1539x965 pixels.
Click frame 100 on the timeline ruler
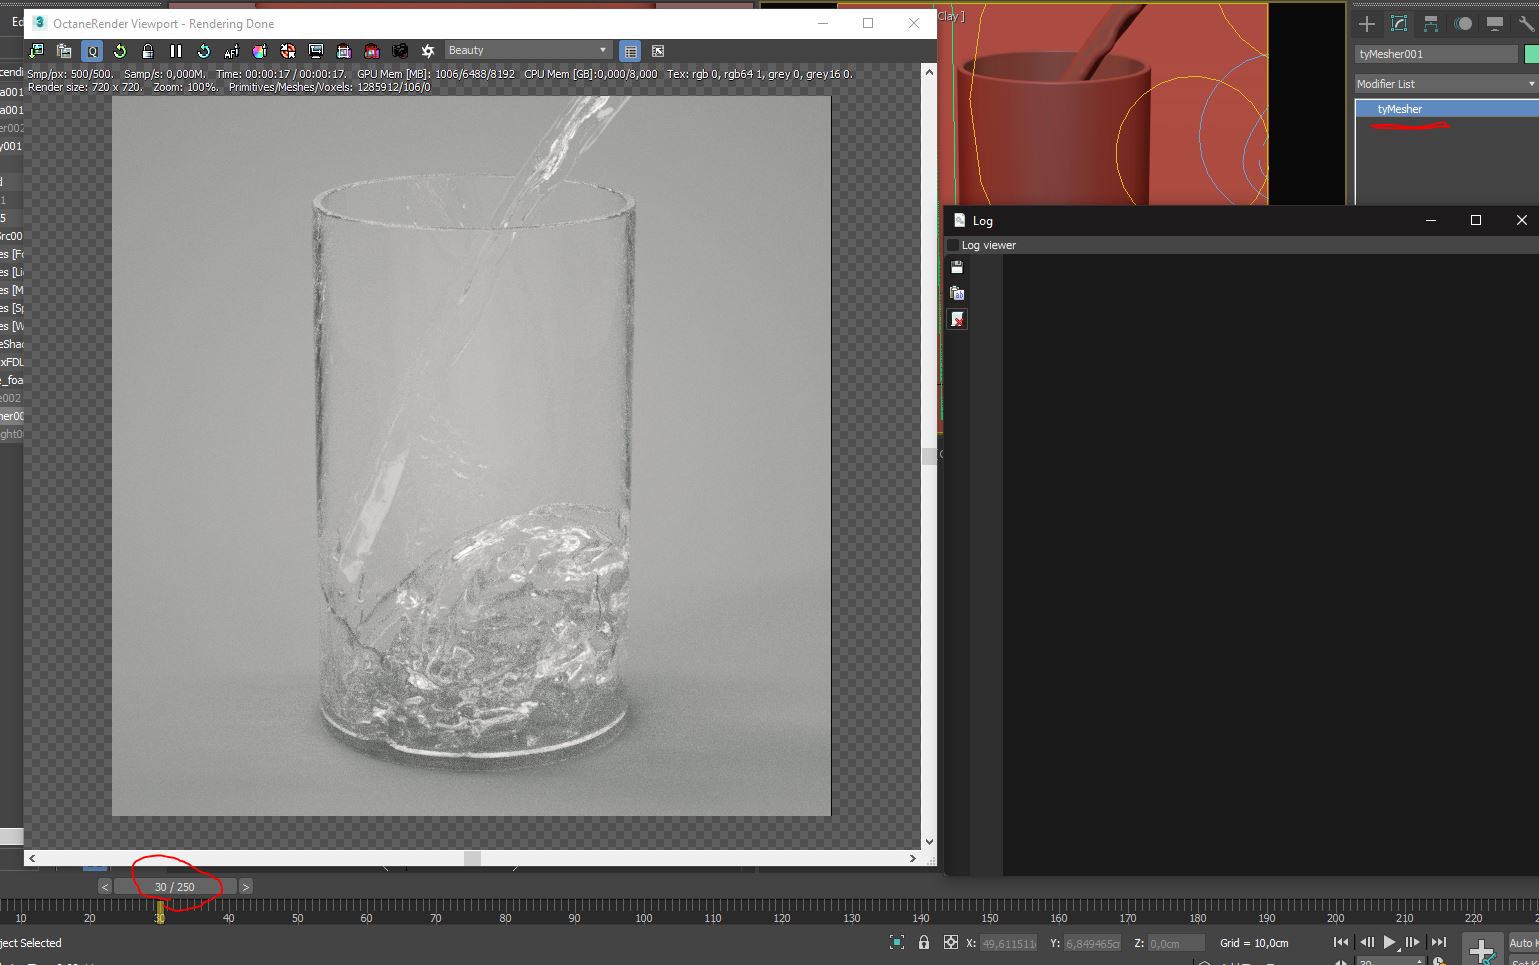(x=643, y=918)
